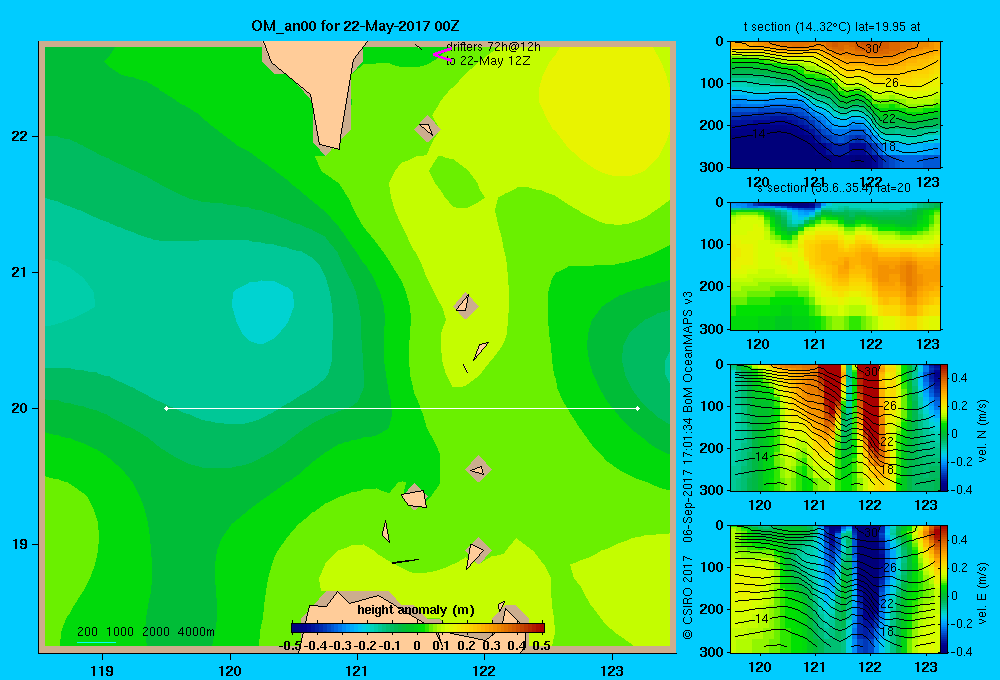This screenshot has width=1000, height=680.
Task: Click latitude label 22 on the main map axis
Action: (x=19, y=136)
